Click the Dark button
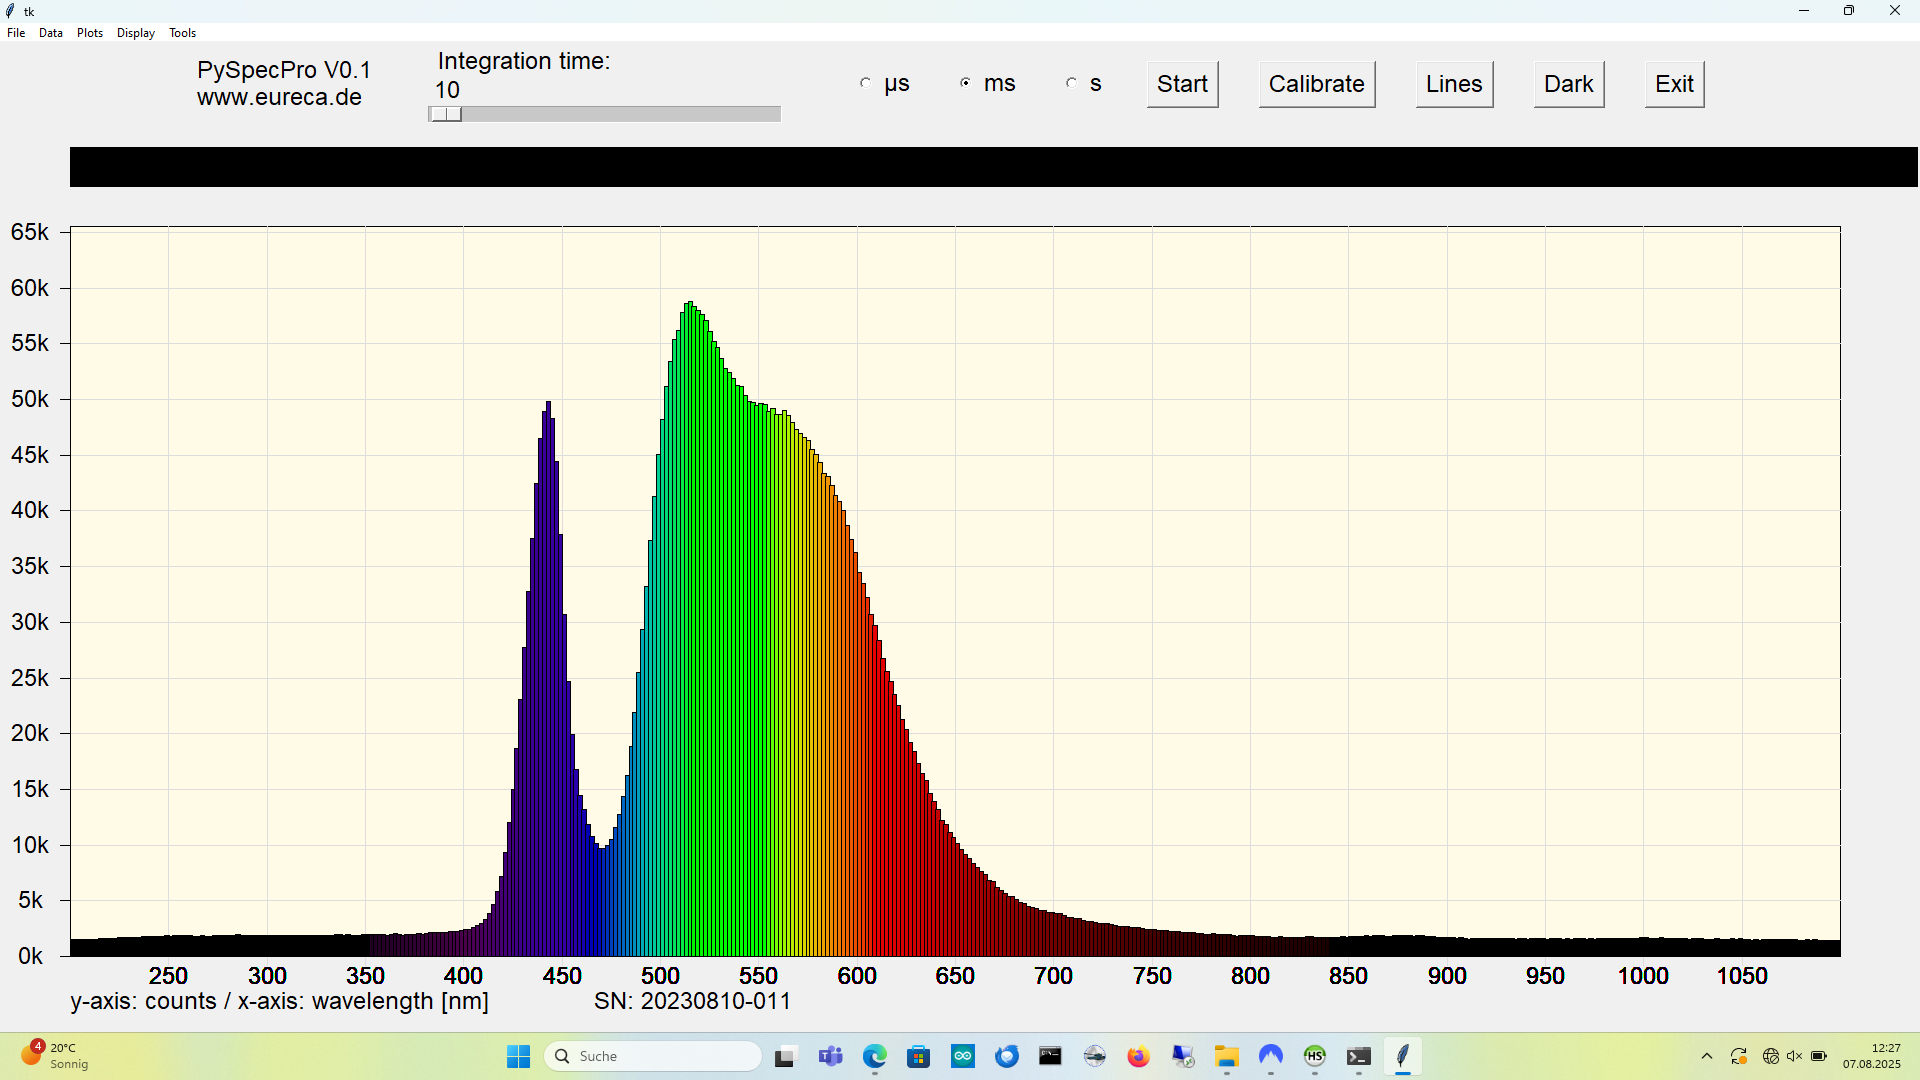The width and height of the screenshot is (1920, 1080). click(1568, 84)
